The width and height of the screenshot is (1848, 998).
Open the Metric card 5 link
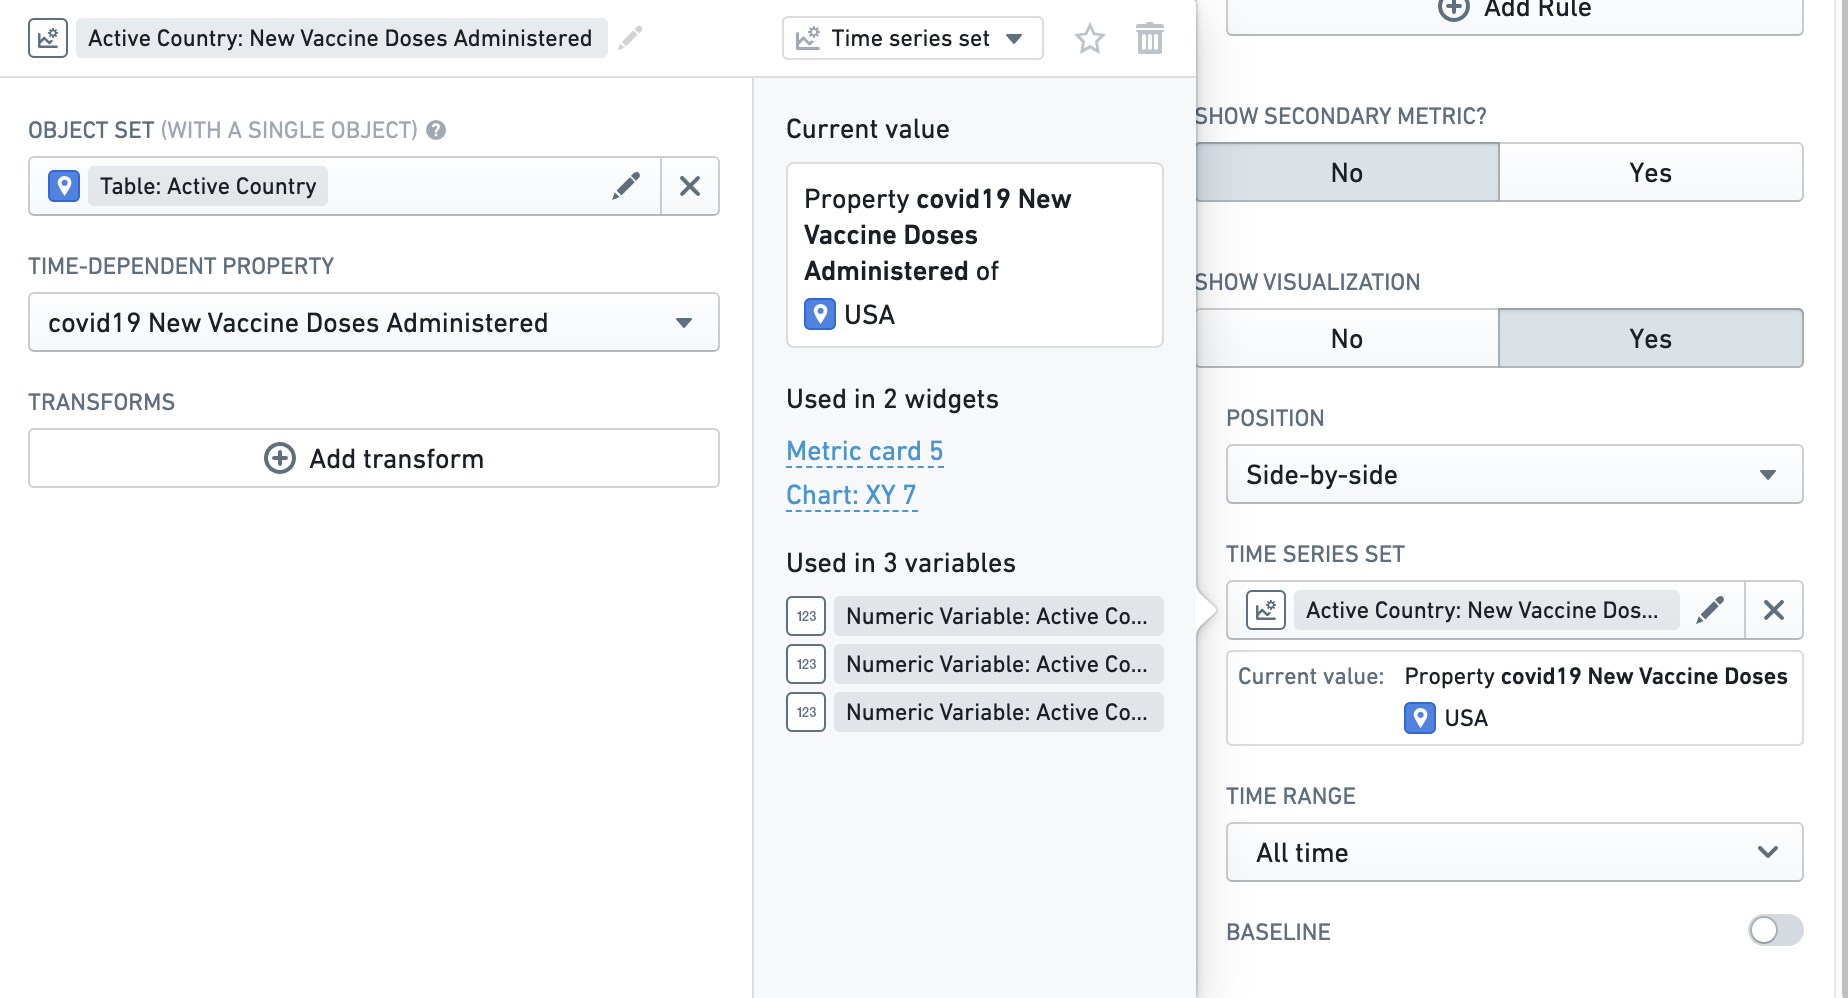[865, 451]
